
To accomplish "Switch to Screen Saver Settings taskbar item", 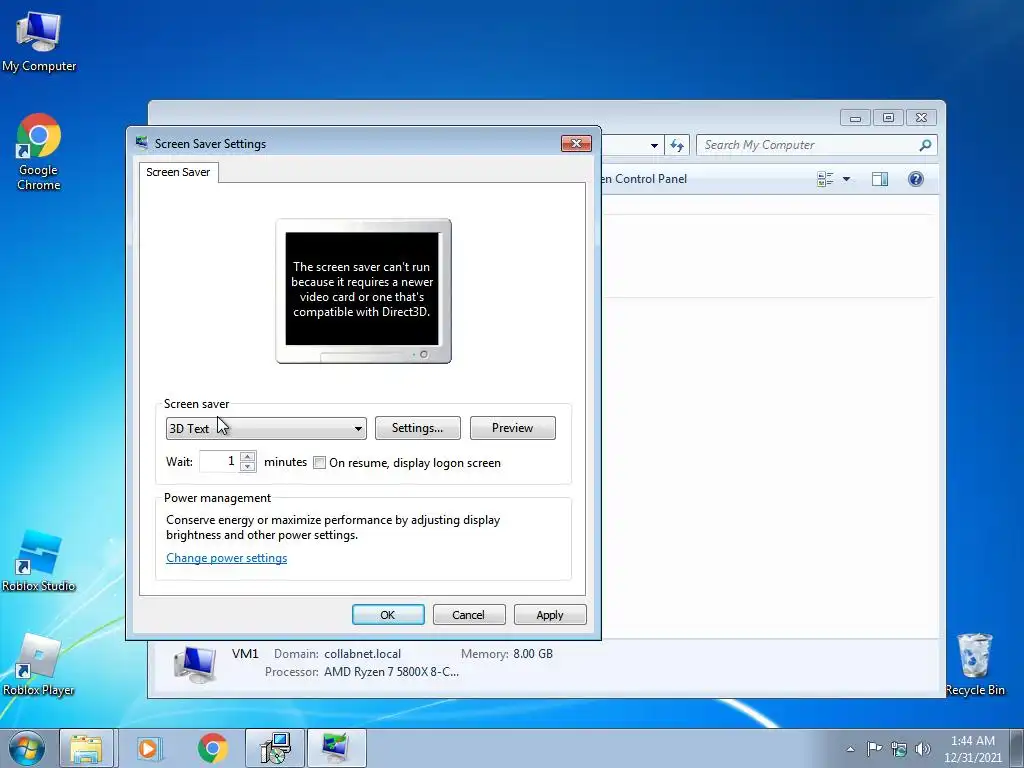I will [336, 748].
